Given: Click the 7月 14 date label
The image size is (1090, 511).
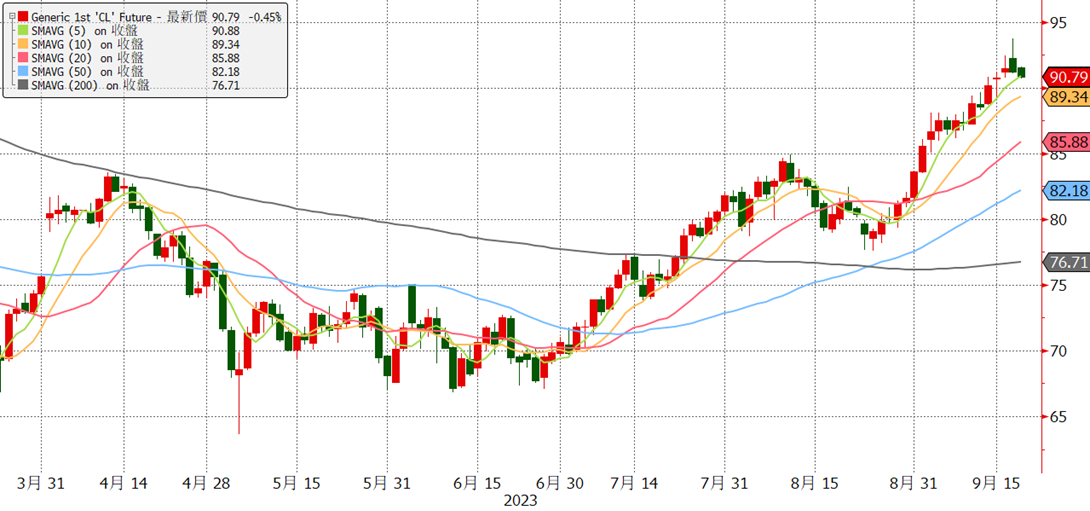Looking at the screenshot, I should pos(635,482).
